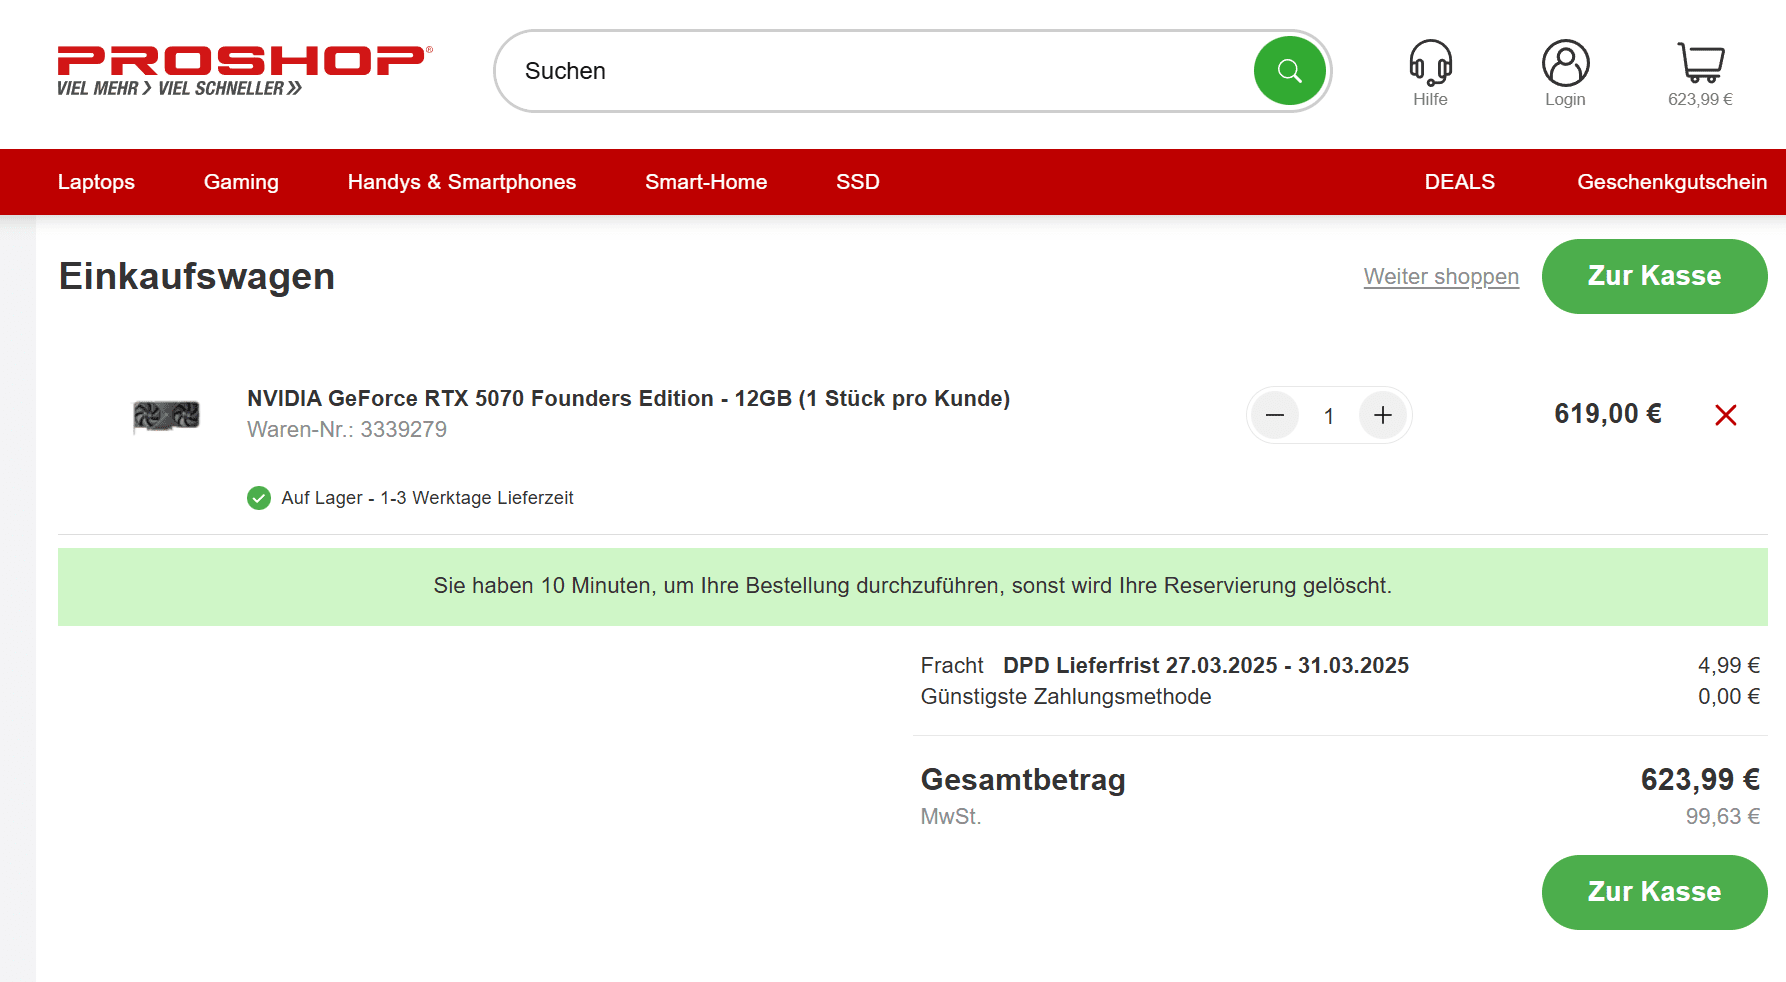Click the item price 619,00 €
Viewport: 1786px width, 982px height.
pos(1608,414)
